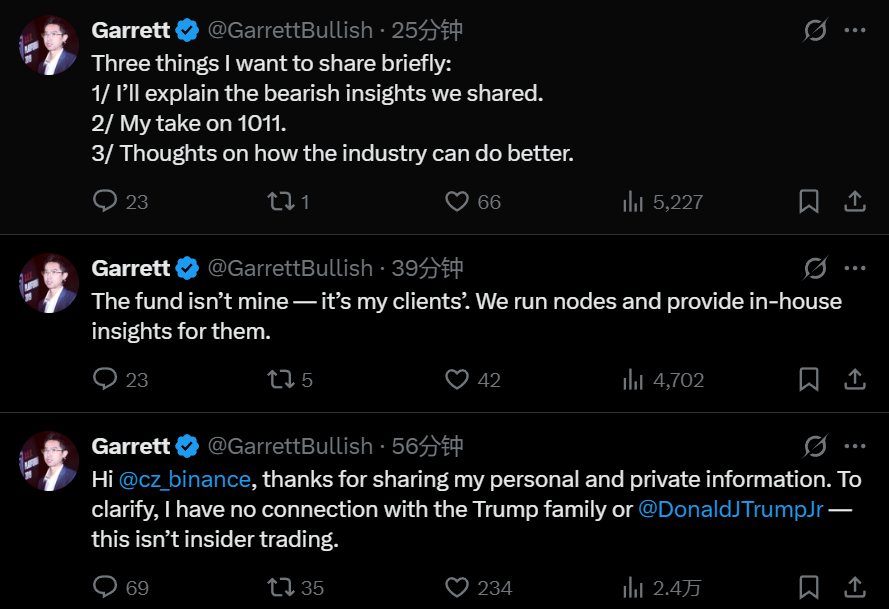This screenshot has height=609, width=889.
Task: Like the tweet with 234 likes
Action: click(x=457, y=587)
